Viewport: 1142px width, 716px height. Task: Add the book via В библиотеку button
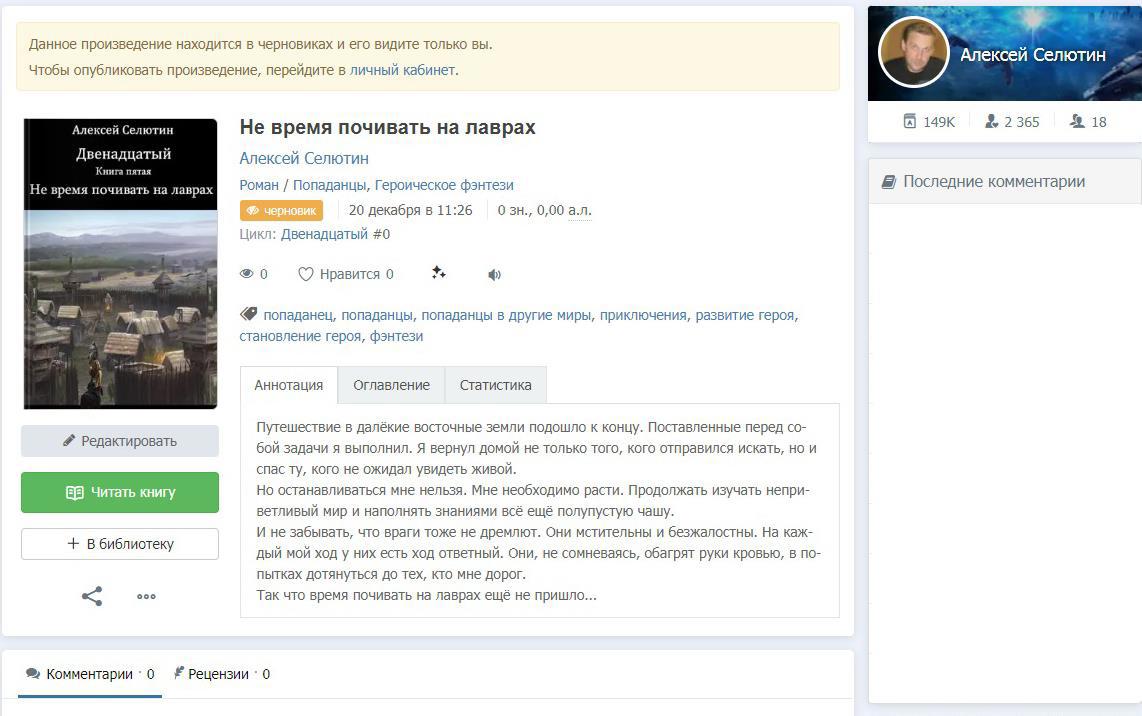point(119,544)
